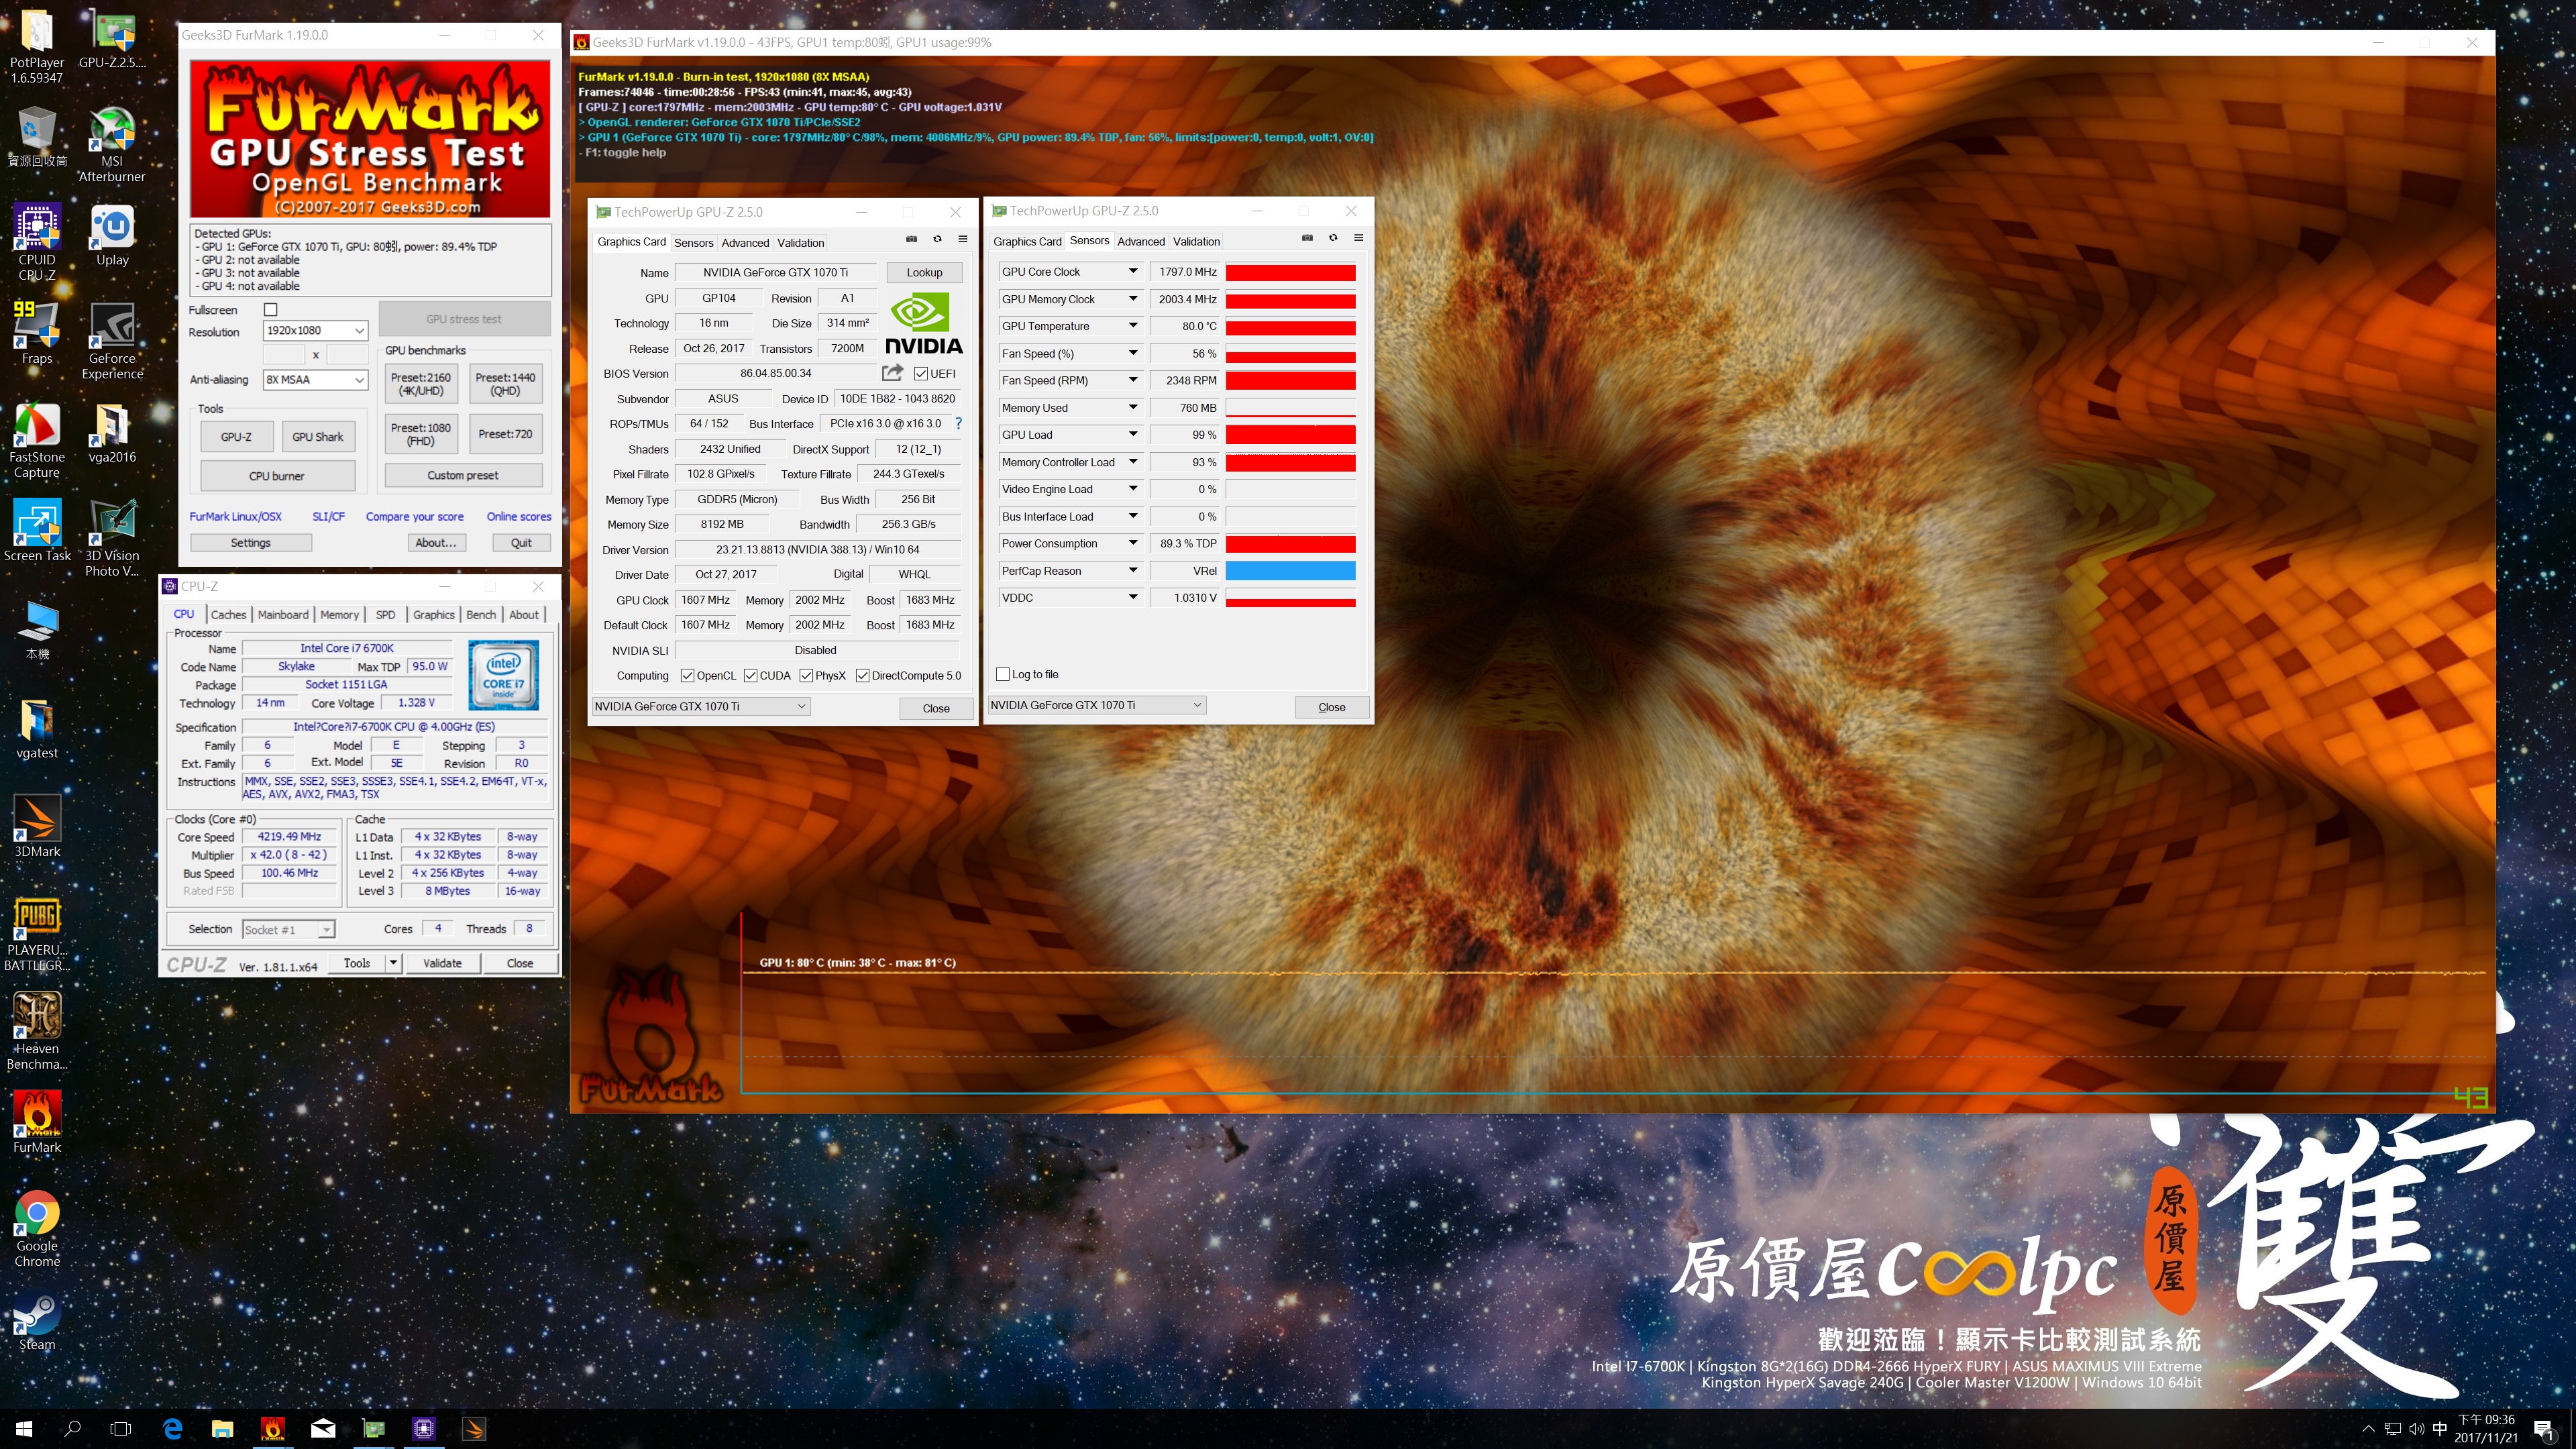Switch to SPD tab in CPU-Z
2576x1449 pixels.
tap(385, 615)
